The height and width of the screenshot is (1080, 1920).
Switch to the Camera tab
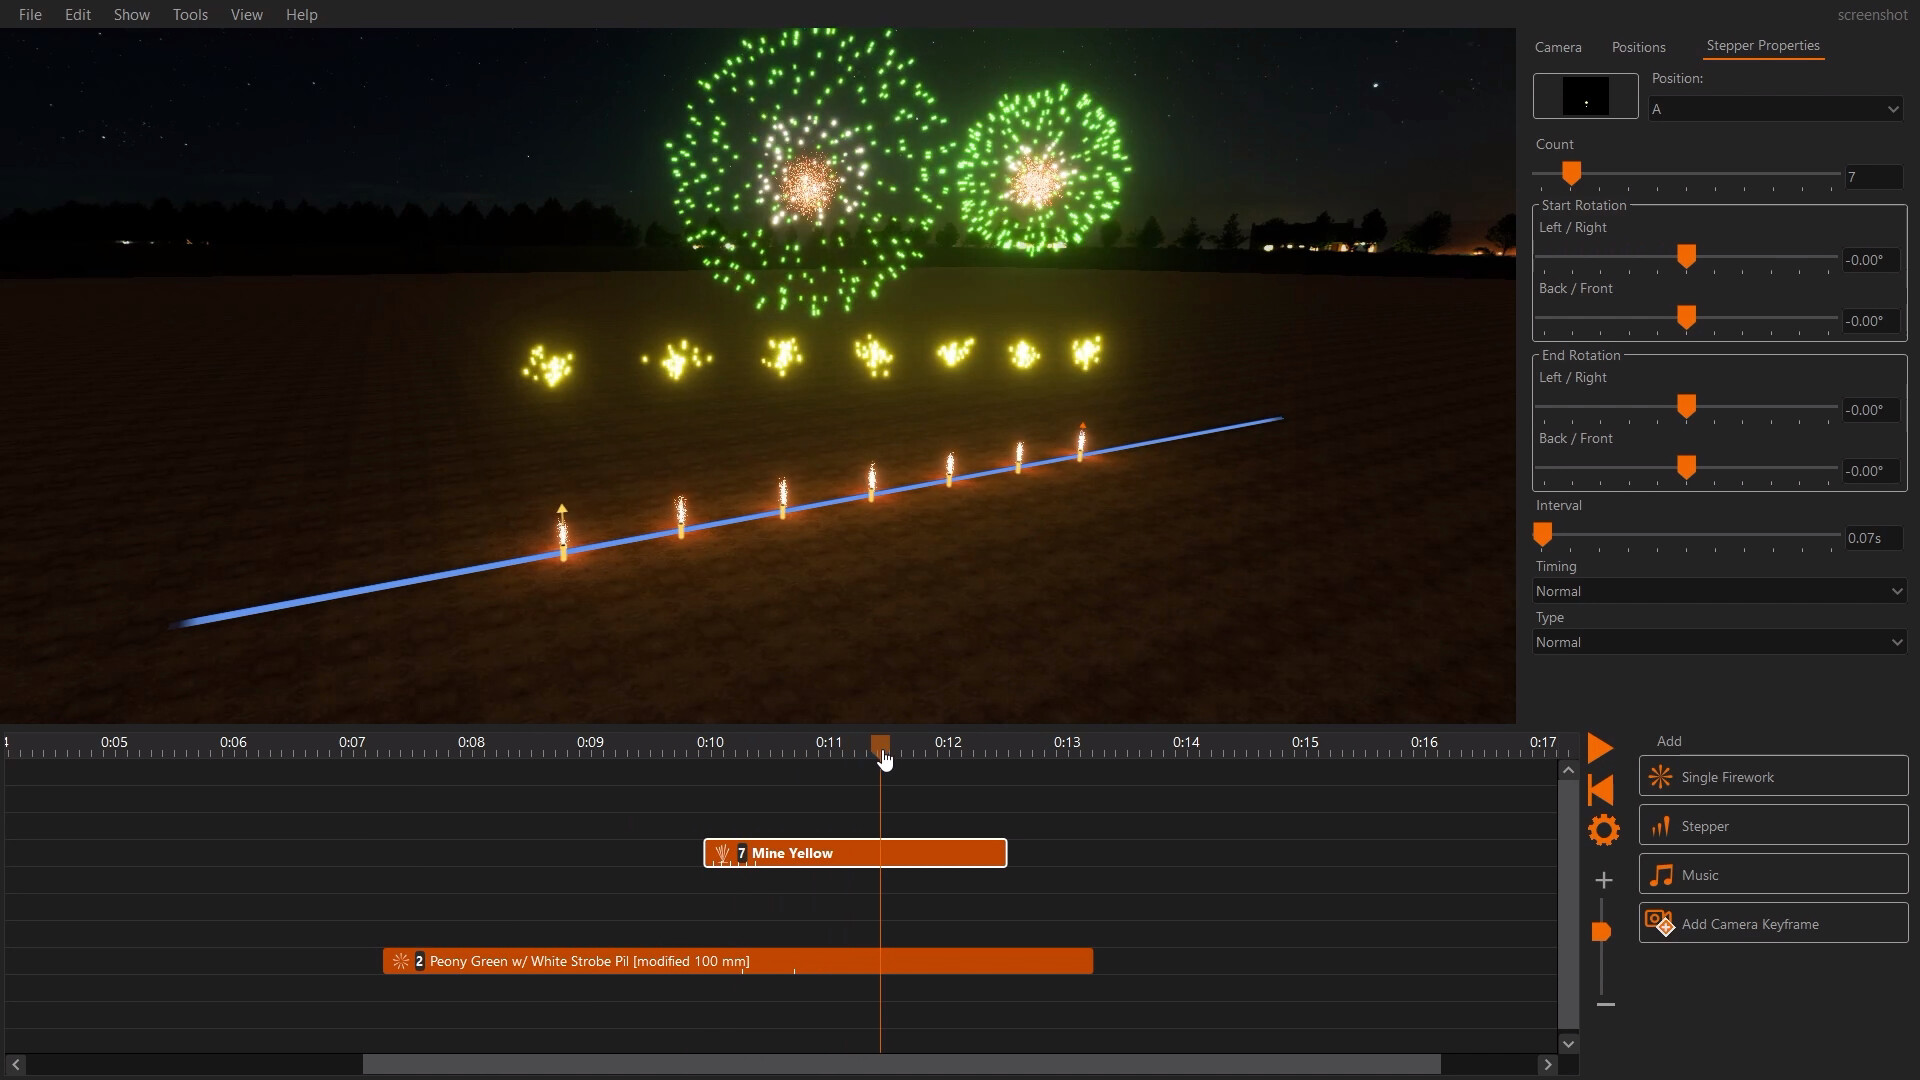pyautogui.click(x=1557, y=47)
